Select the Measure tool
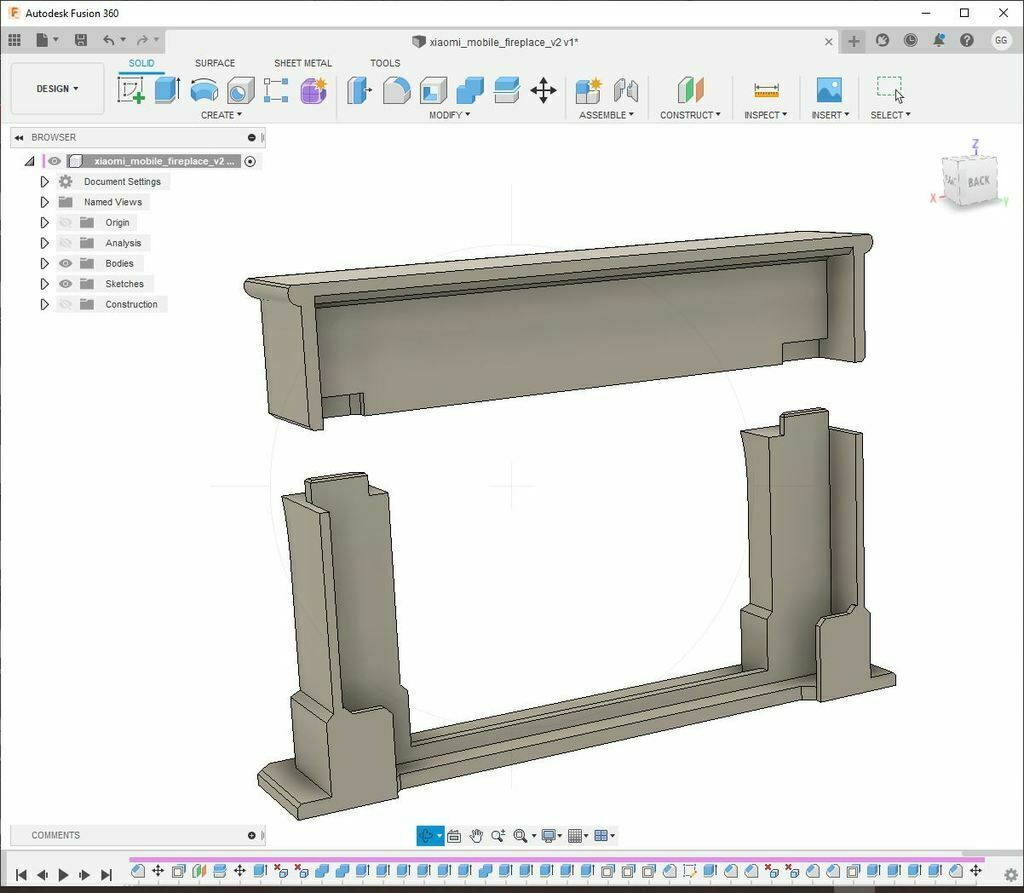The image size is (1024, 893). coord(766,90)
